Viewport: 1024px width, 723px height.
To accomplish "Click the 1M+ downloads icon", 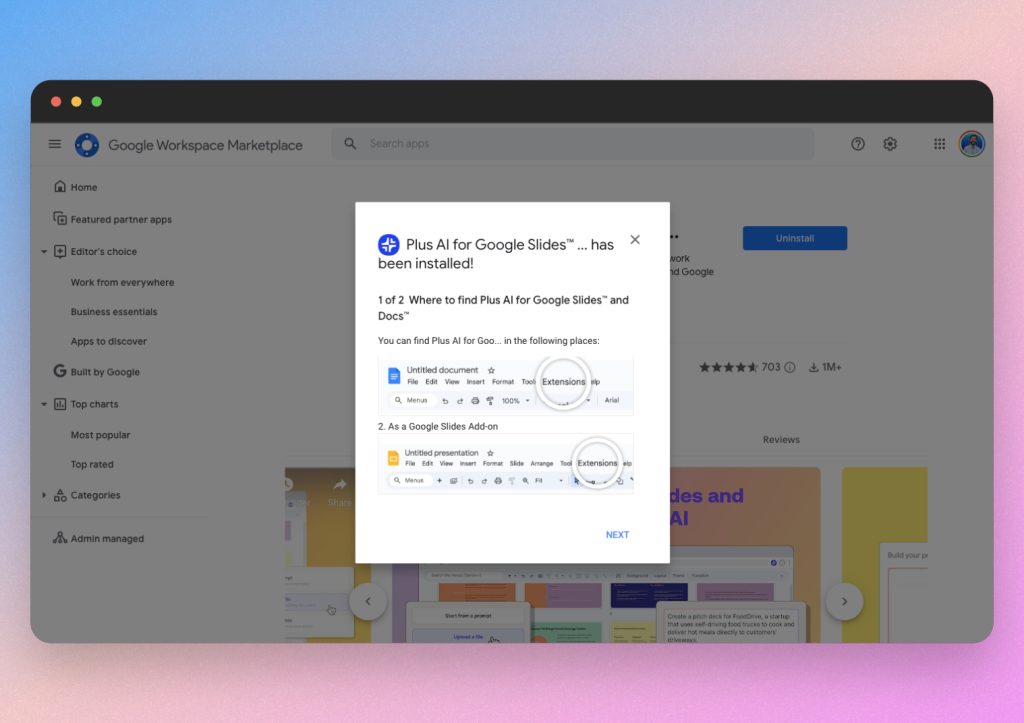I will 814,367.
